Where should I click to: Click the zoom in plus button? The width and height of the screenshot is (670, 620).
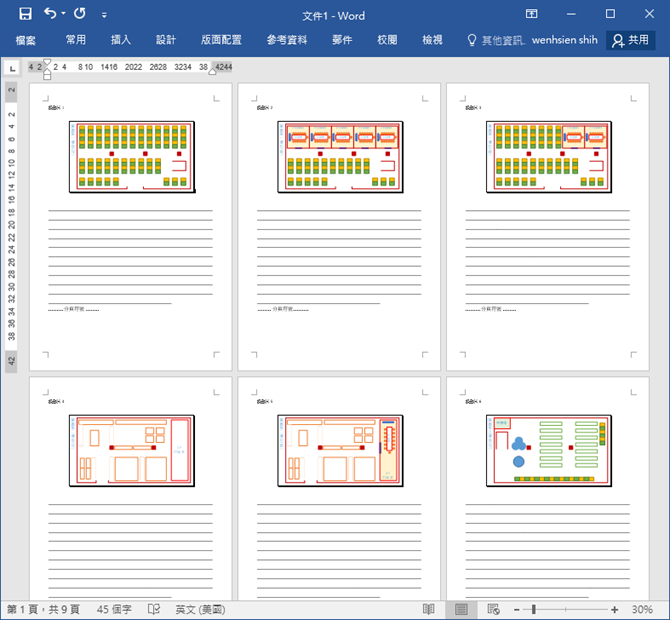coord(614,610)
